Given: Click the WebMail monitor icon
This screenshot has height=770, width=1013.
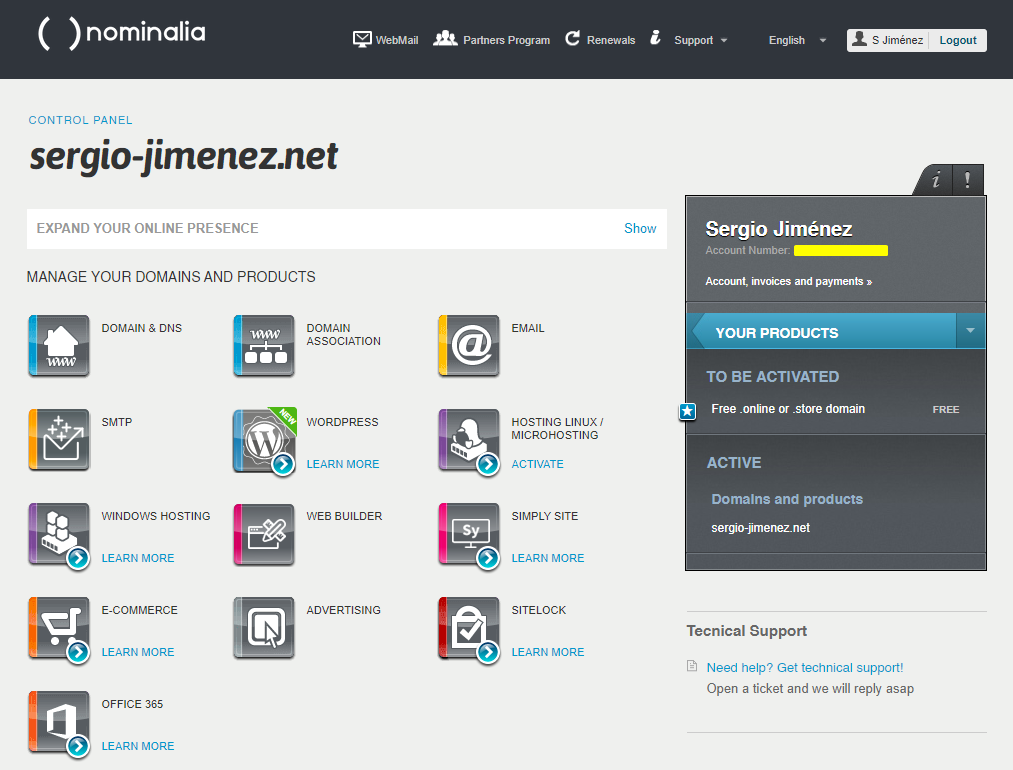Looking at the screenshot, I should pos(362,39).
